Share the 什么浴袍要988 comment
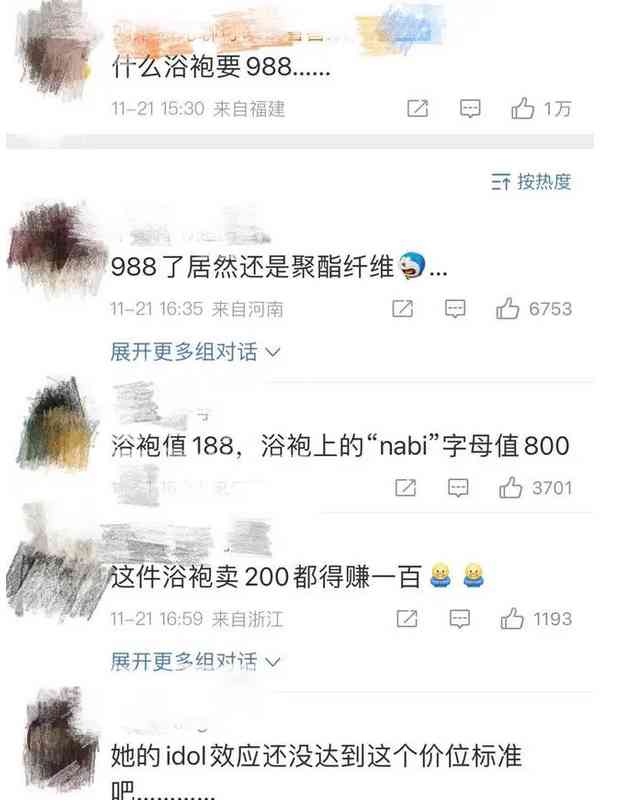This screenshot has width=632, height=800. [x=418, y=109]
